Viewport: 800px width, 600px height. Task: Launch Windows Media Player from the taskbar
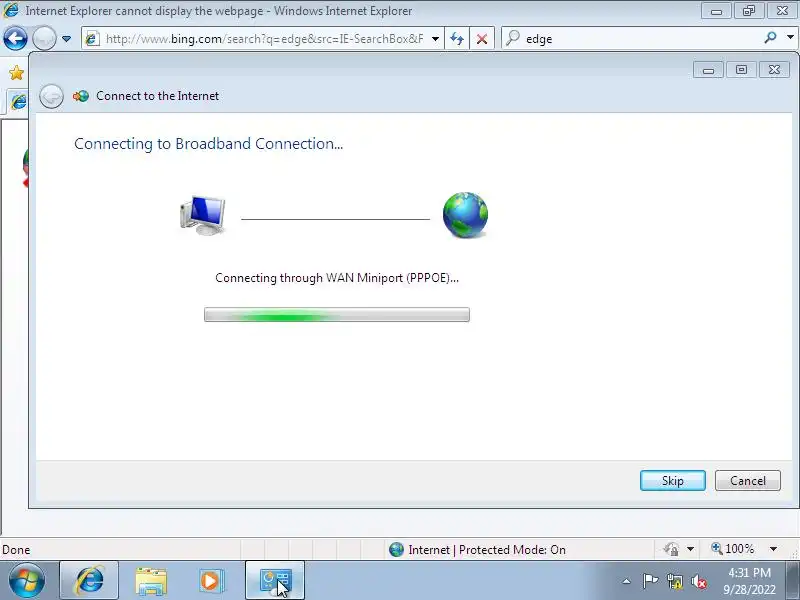[210, 581]
